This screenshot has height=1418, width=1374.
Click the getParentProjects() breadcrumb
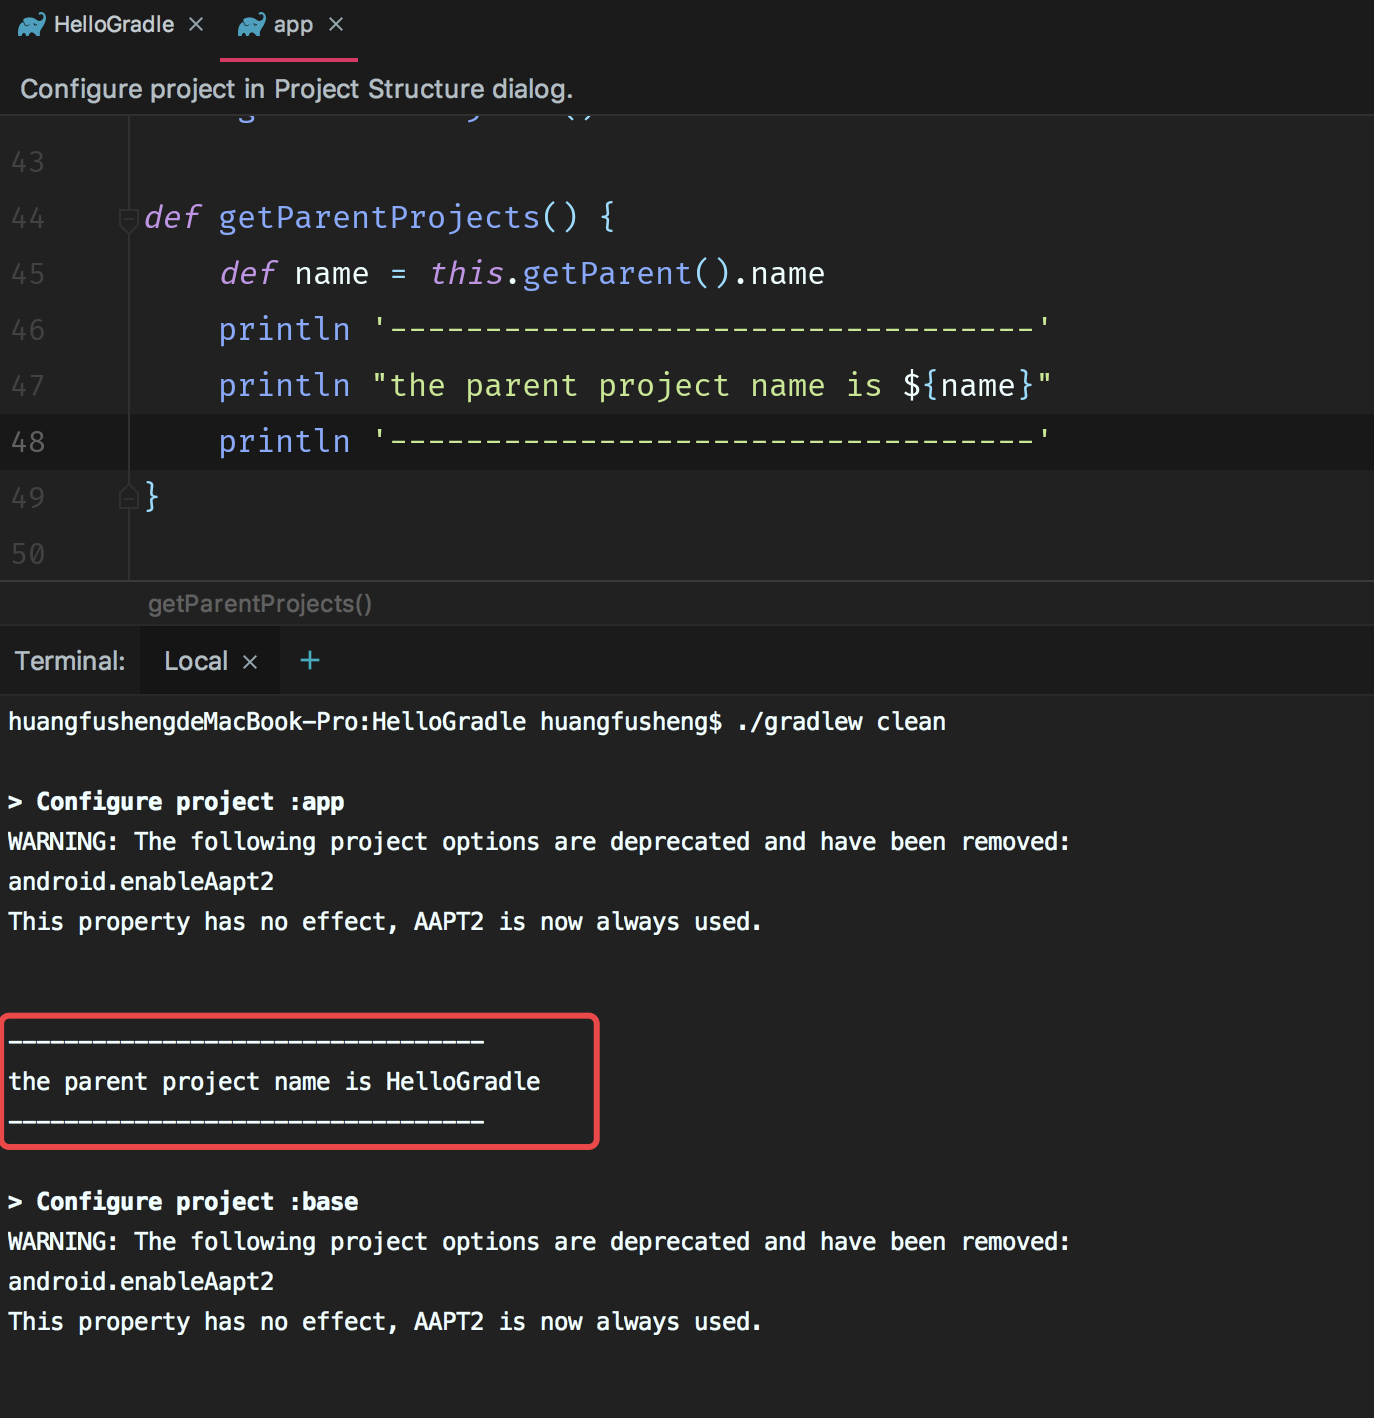pos(260,604)
